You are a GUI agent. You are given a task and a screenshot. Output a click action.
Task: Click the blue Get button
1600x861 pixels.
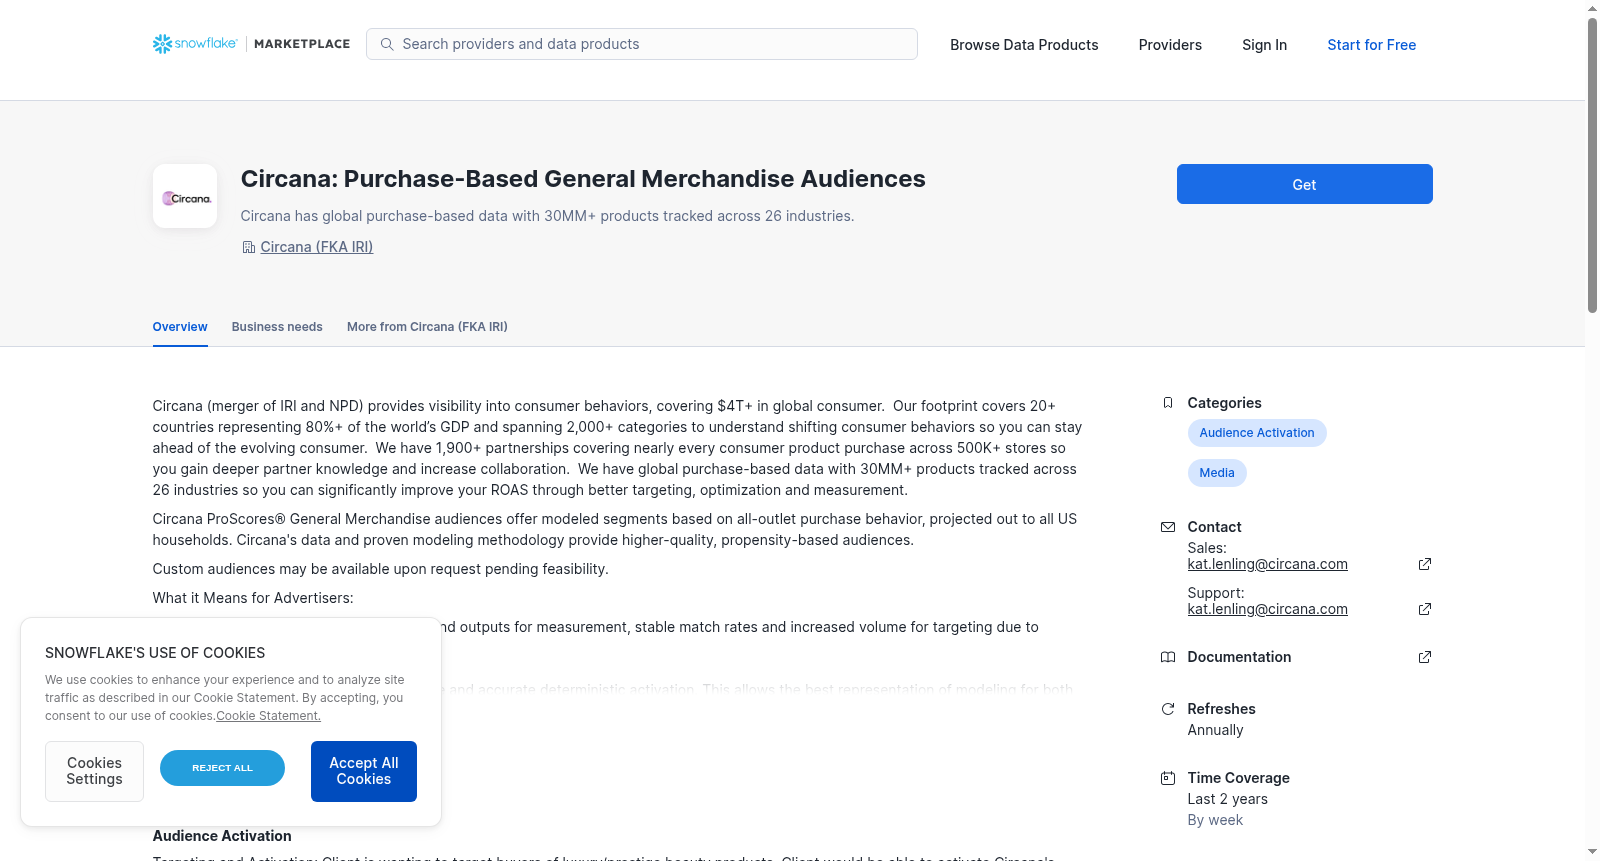point(1304,184)
